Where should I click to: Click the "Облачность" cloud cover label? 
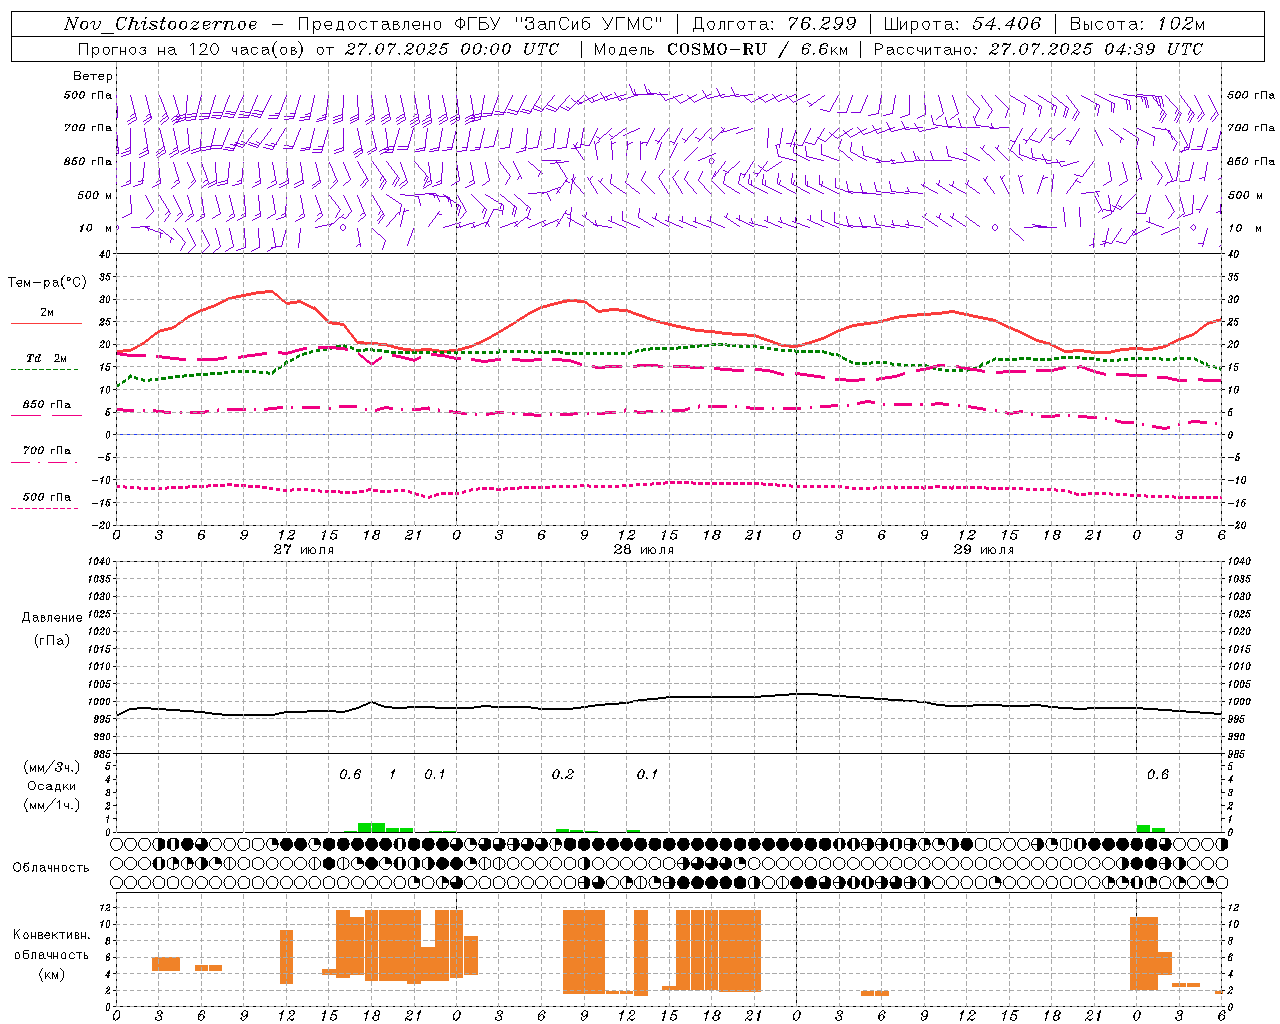pos(51,868)
